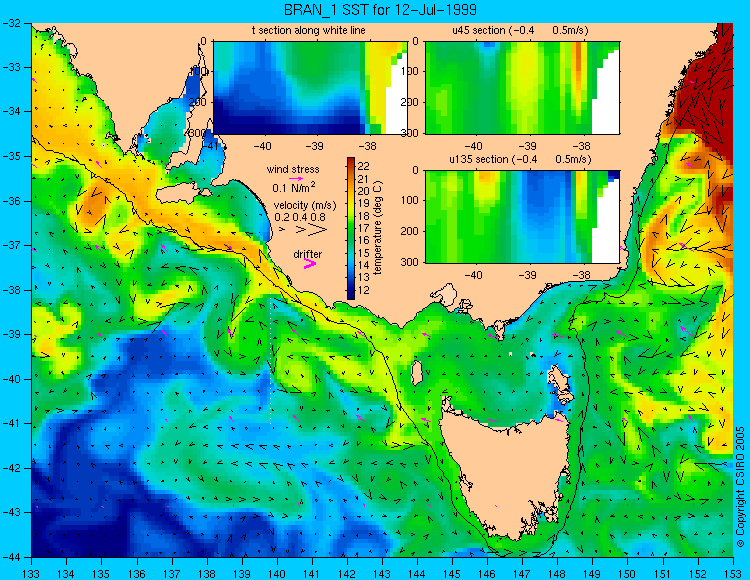750x580 pixels.
Task: Click the 'drifter' legend label
Action: [308, 254]
